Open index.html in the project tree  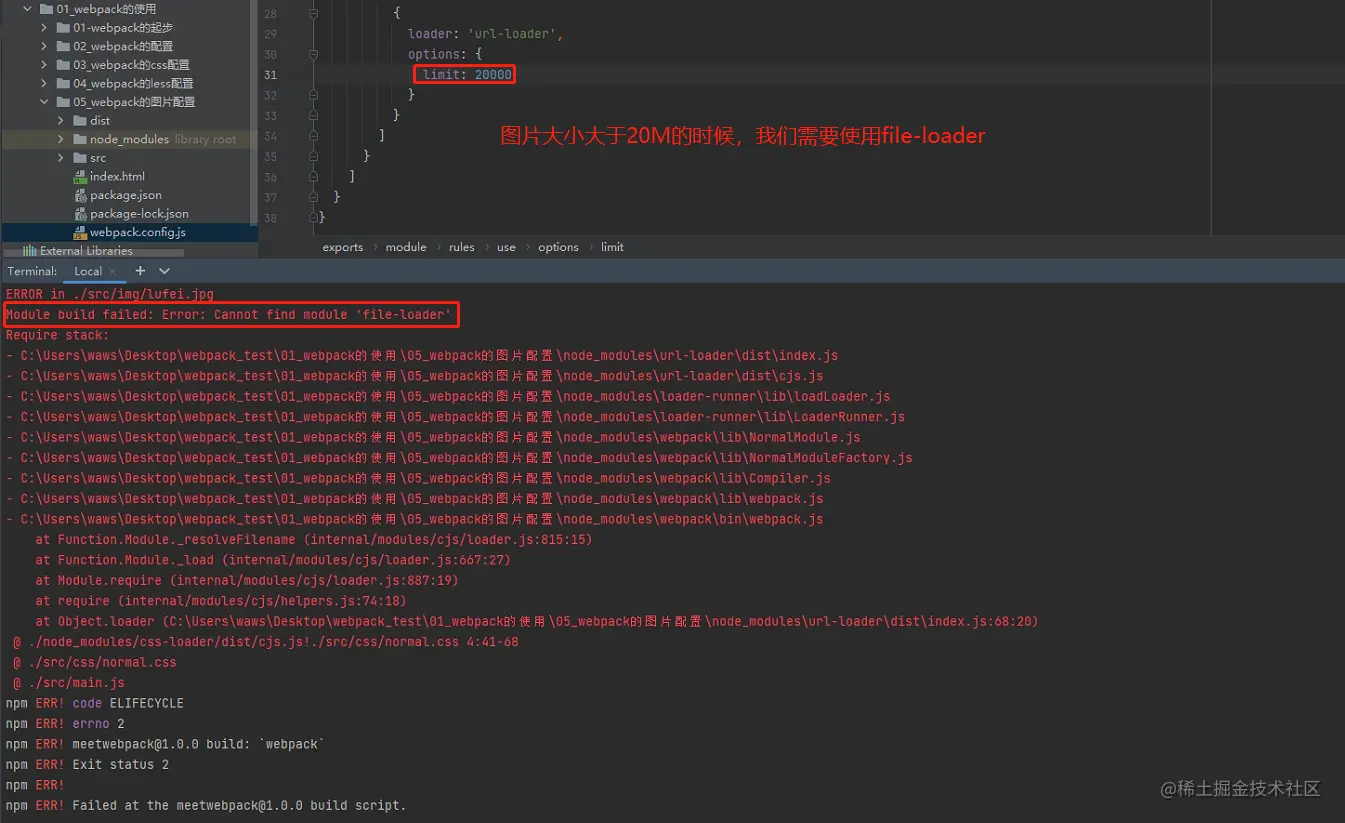(x=117, y=176)
